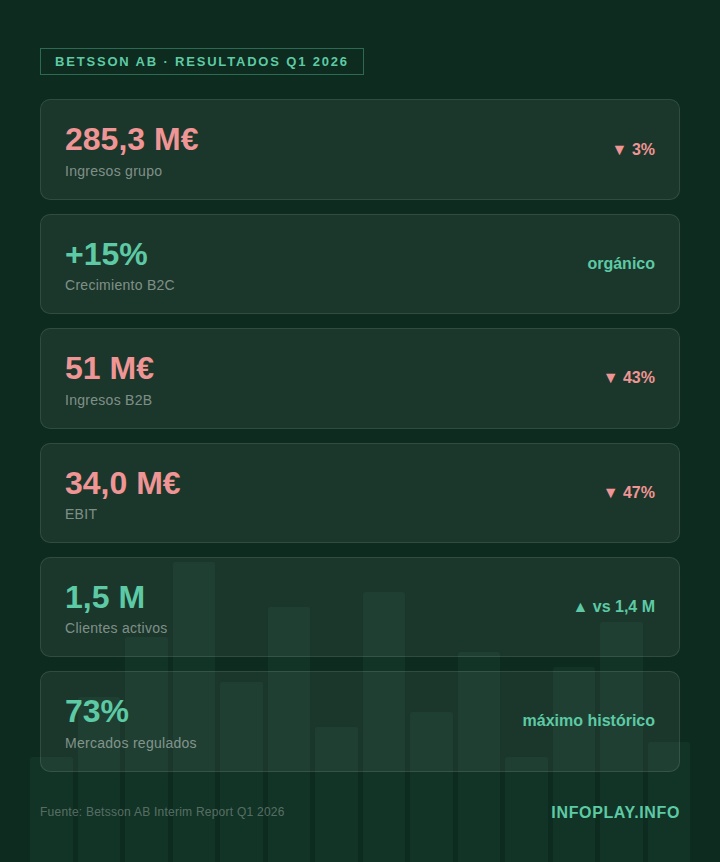Screen dimensions: 720x862
Task: Click the +15% growth value
Action: coord(106,254)
